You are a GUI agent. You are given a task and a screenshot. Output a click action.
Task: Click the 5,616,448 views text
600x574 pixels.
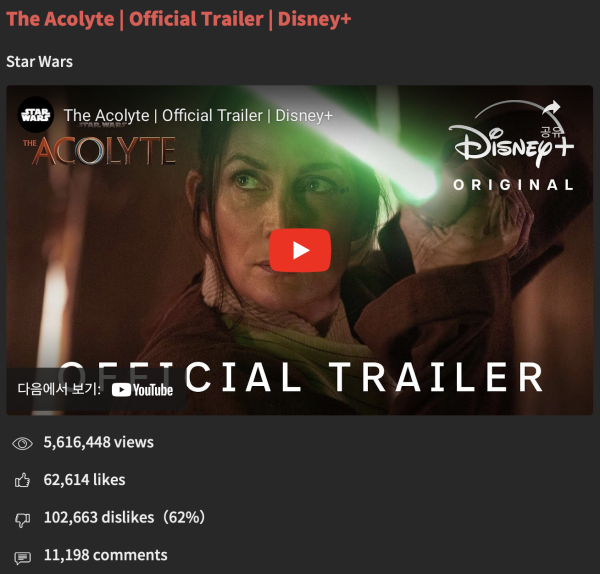98,442
